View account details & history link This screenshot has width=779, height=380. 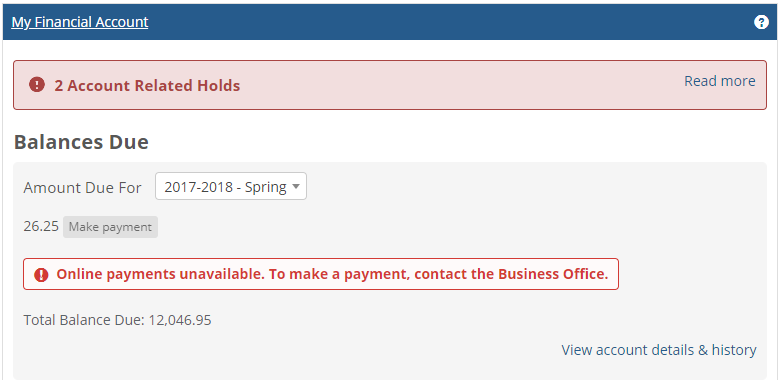(659, 350)
